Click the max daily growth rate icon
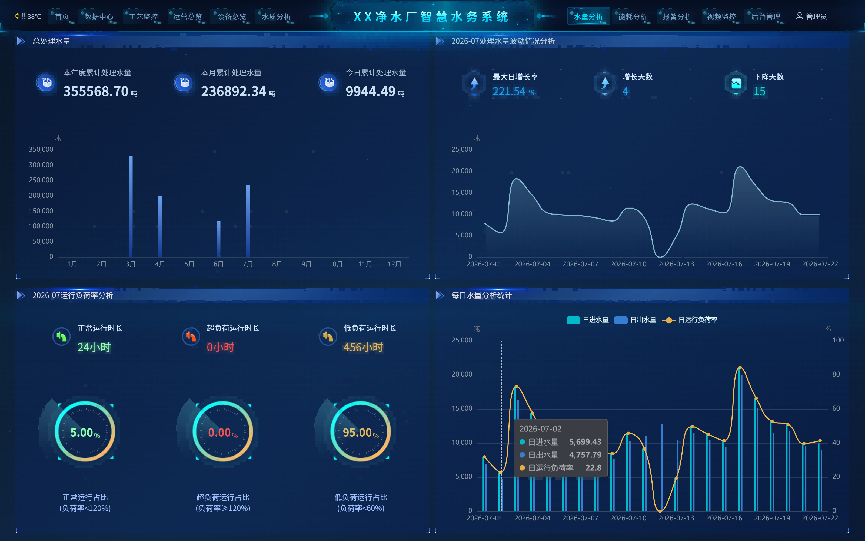Screen dimensions: 865x541 (474, 83)
